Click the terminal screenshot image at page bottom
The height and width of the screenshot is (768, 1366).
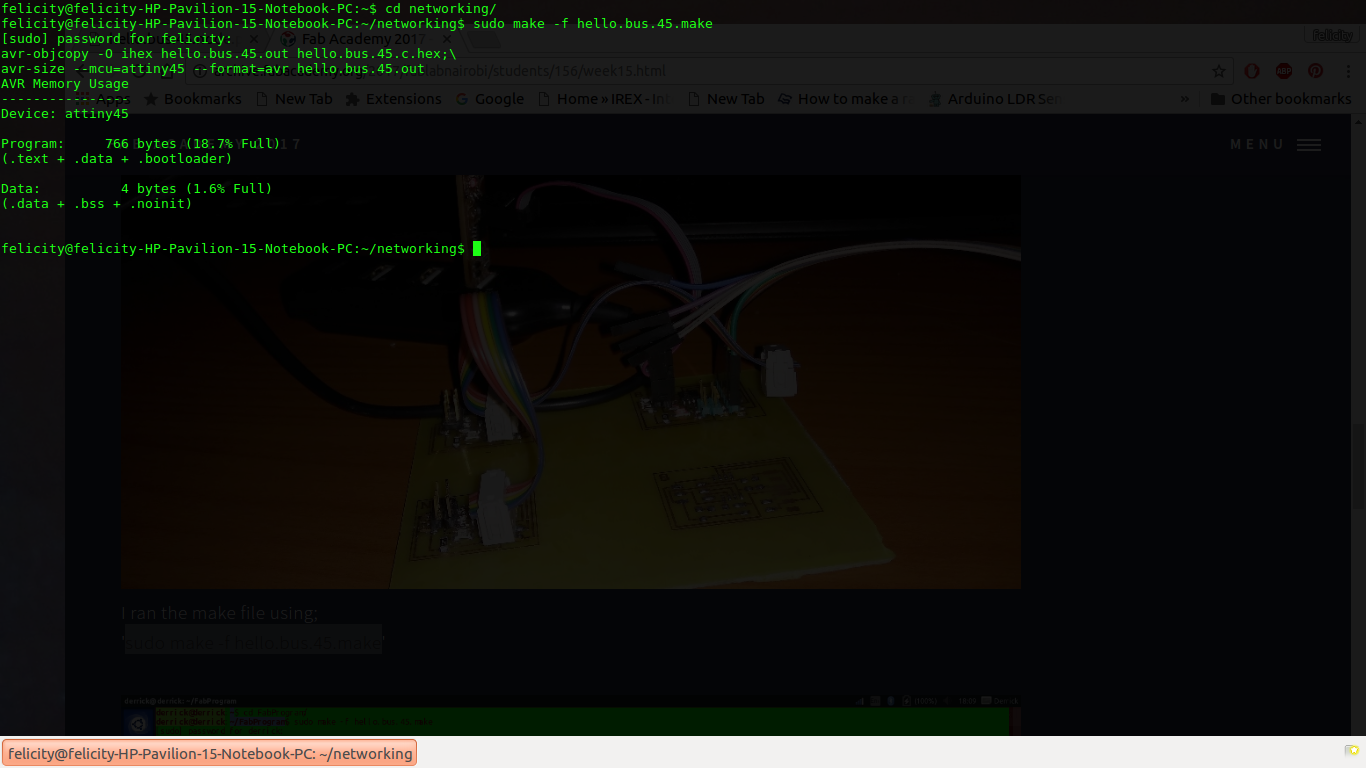(x=571, y=716)
